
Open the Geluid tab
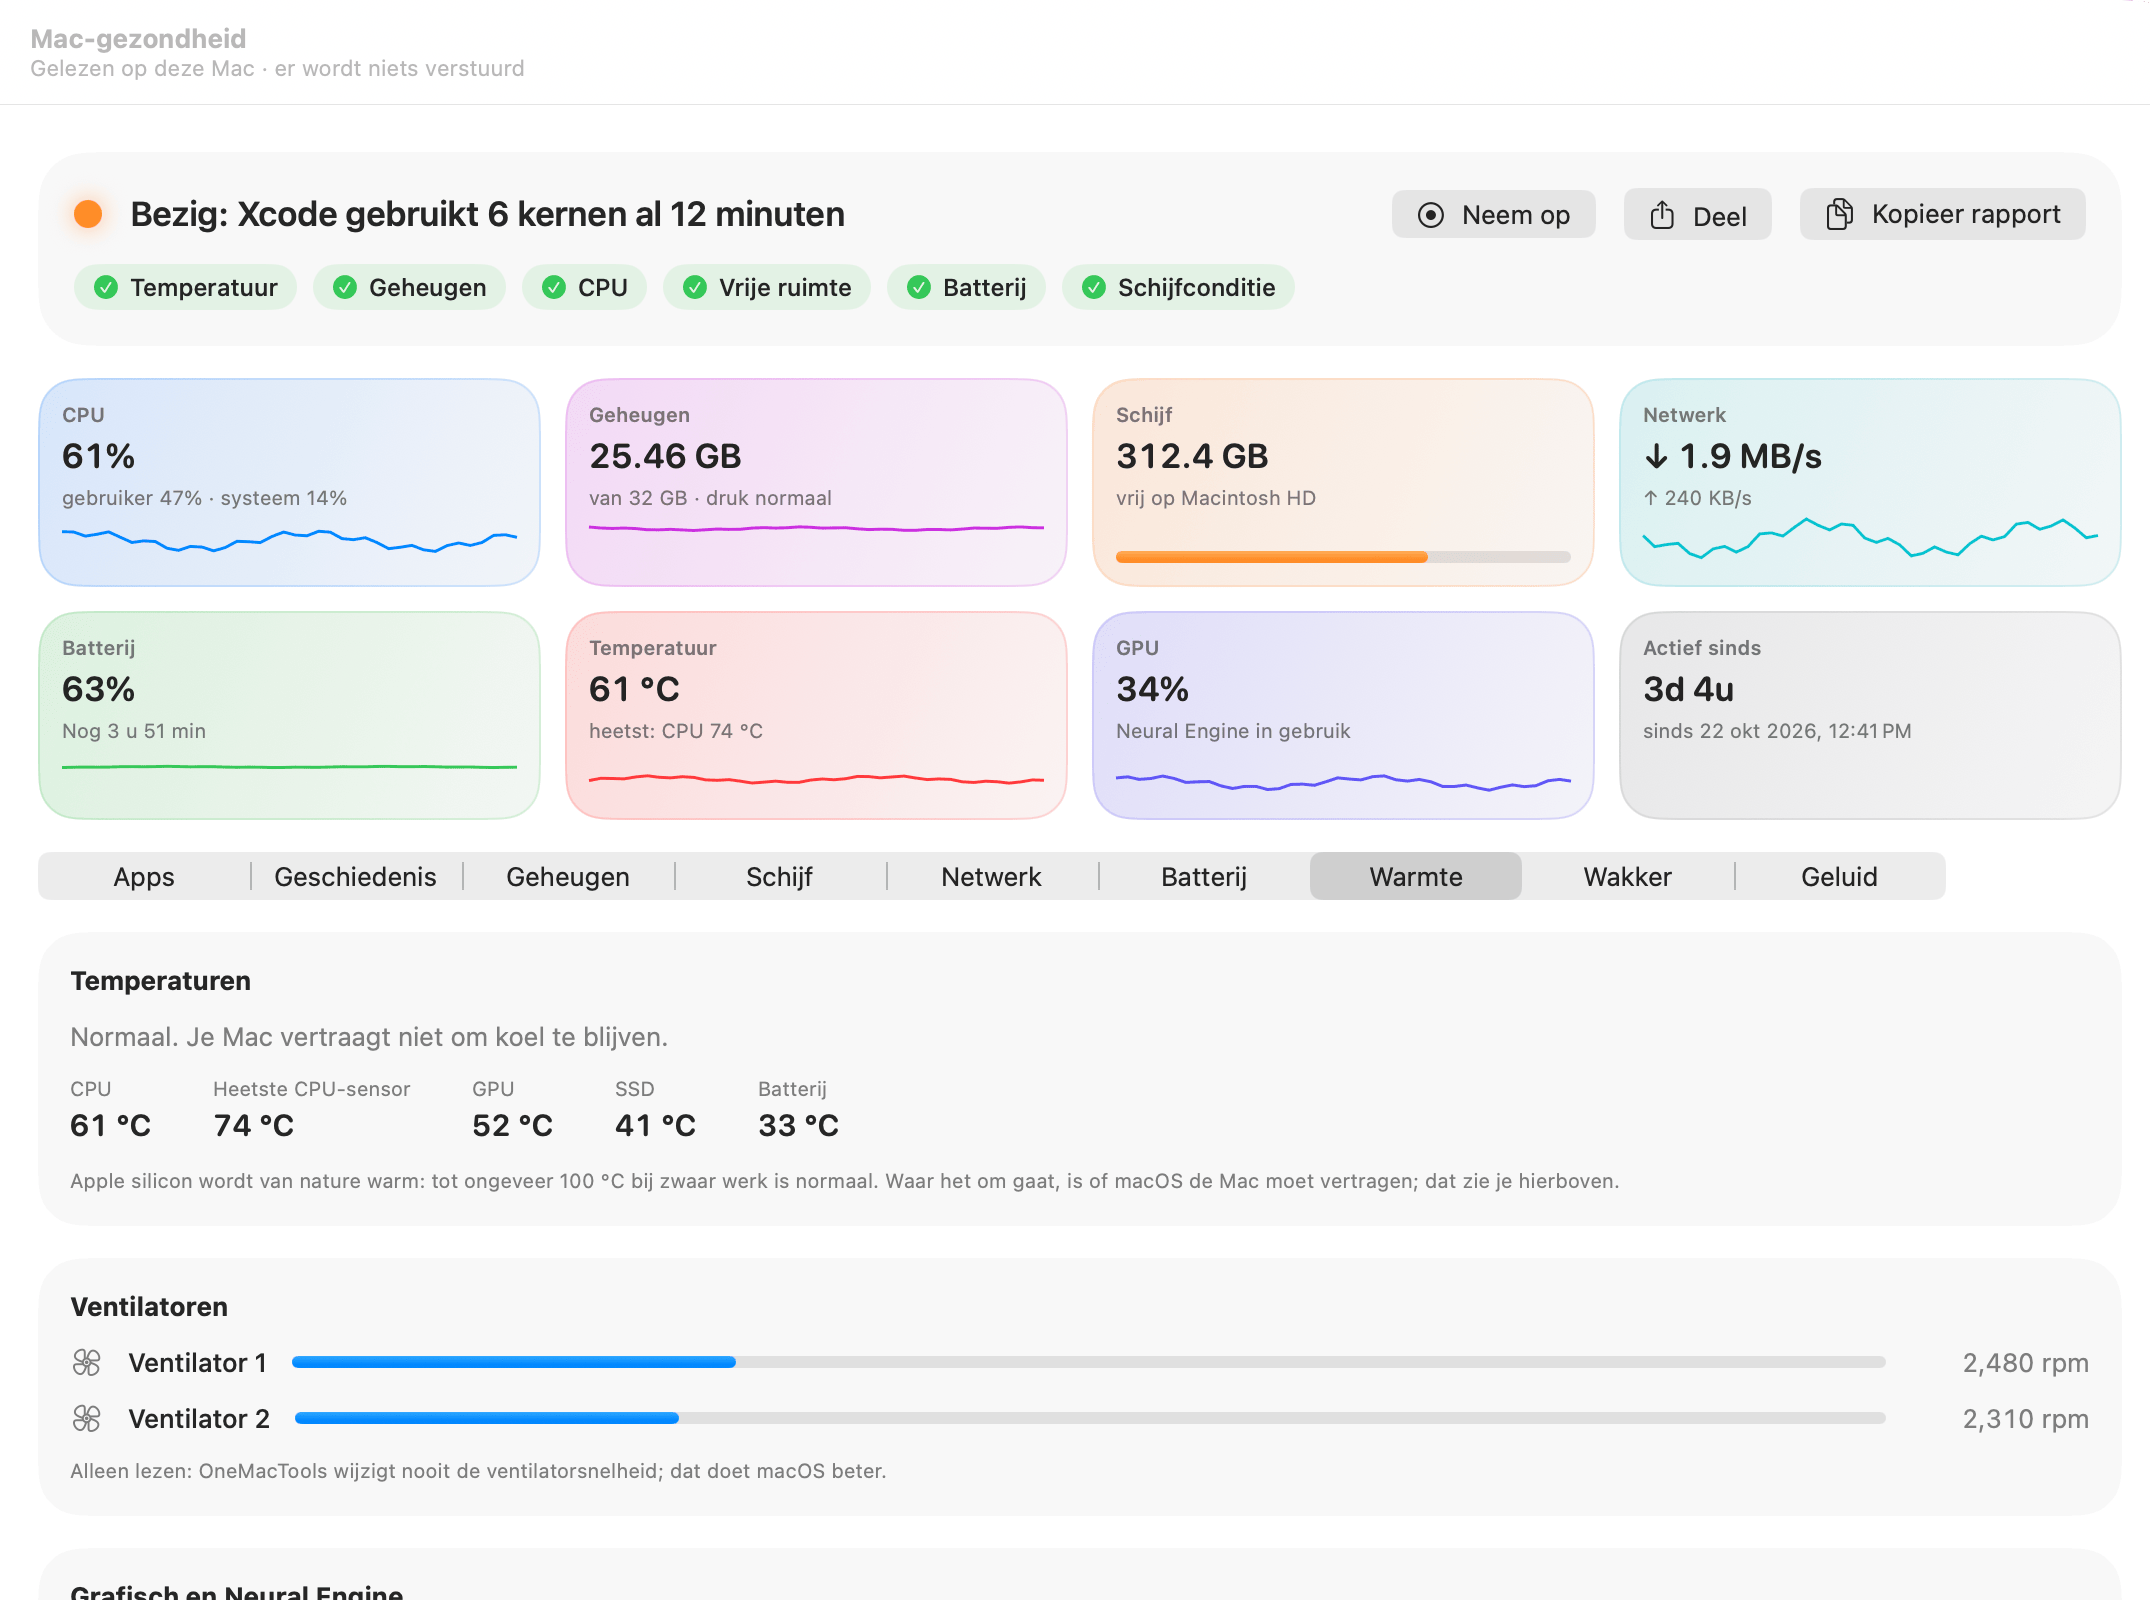[x=1839, y=876]
